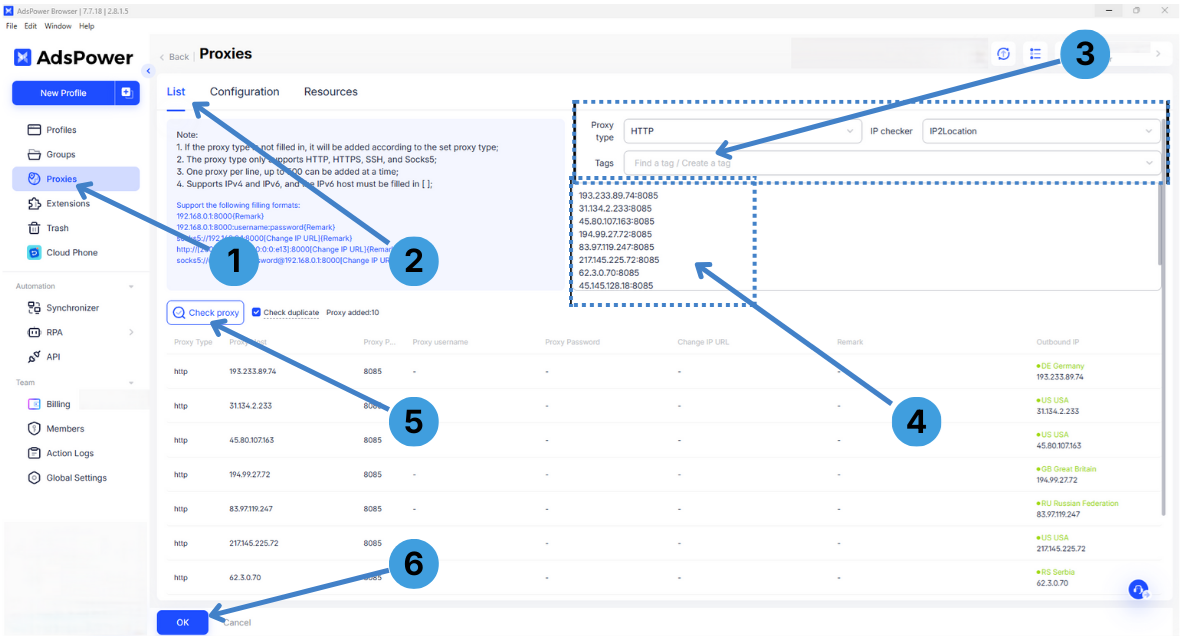Click the Proxy username column header
The height and width of the screenshot is (644, 1181).
coord(440,342)
